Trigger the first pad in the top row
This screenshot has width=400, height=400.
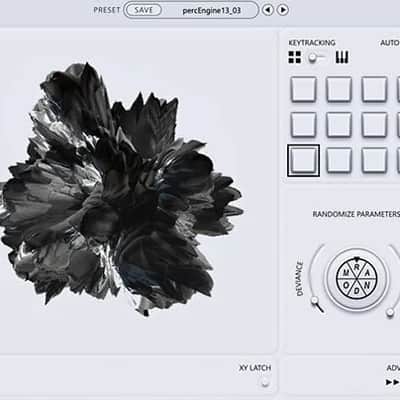coord(304,89)
